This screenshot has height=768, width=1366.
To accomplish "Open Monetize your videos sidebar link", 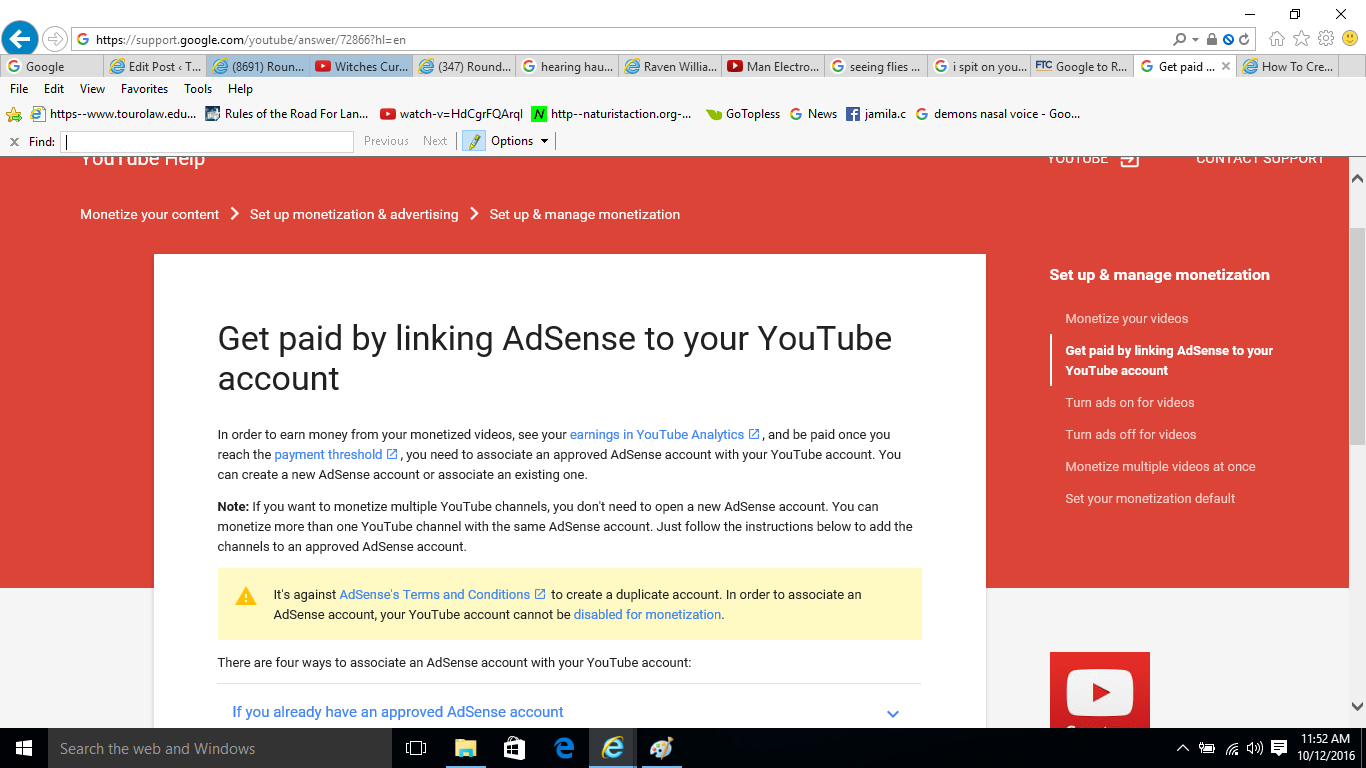I will (1127, 318).
